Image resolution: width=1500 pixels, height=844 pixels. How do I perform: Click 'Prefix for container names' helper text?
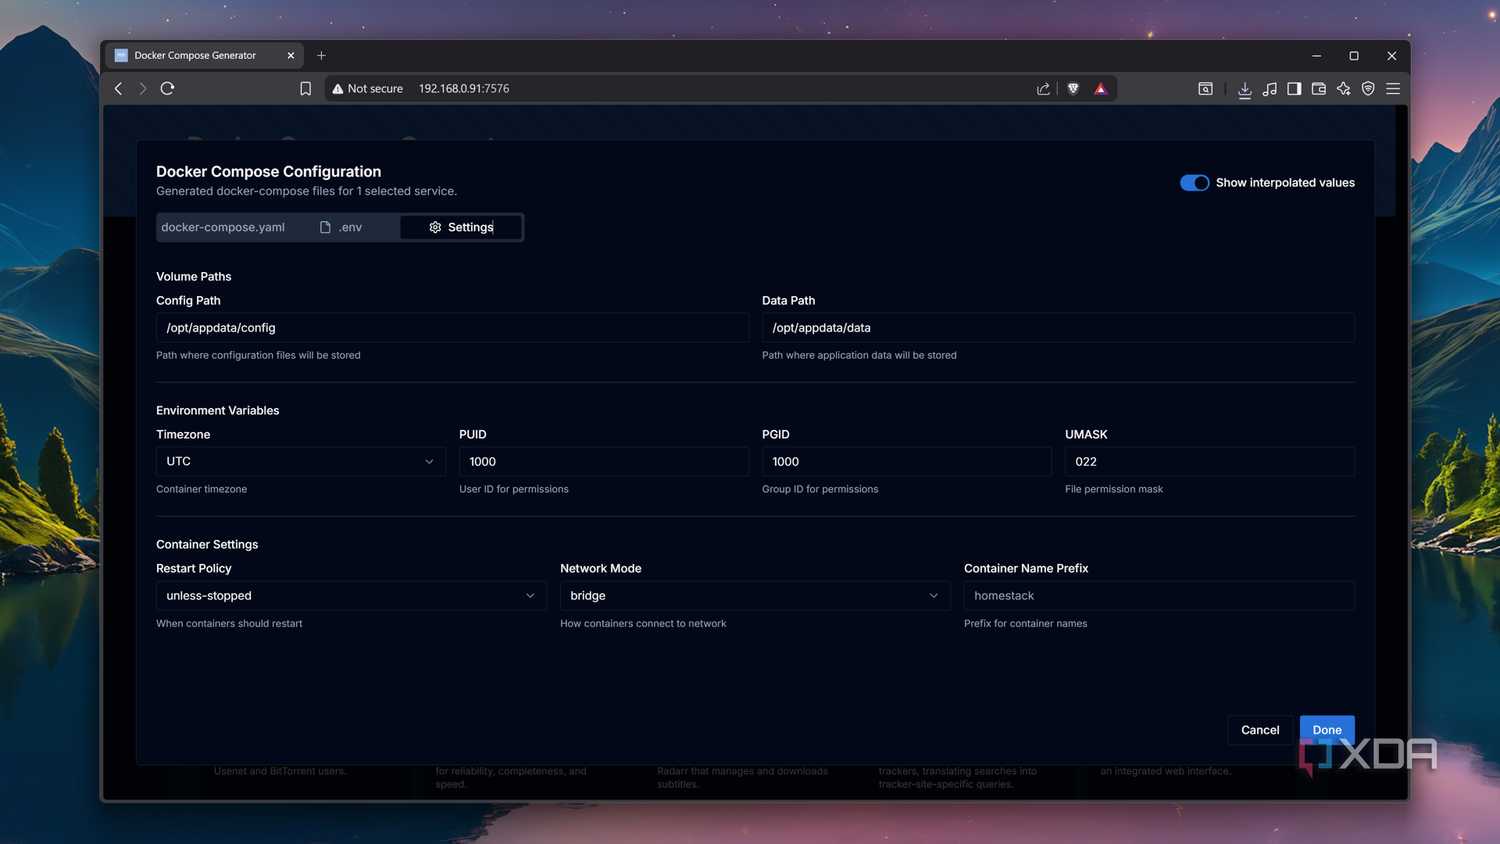click(x=1025, y=623)
